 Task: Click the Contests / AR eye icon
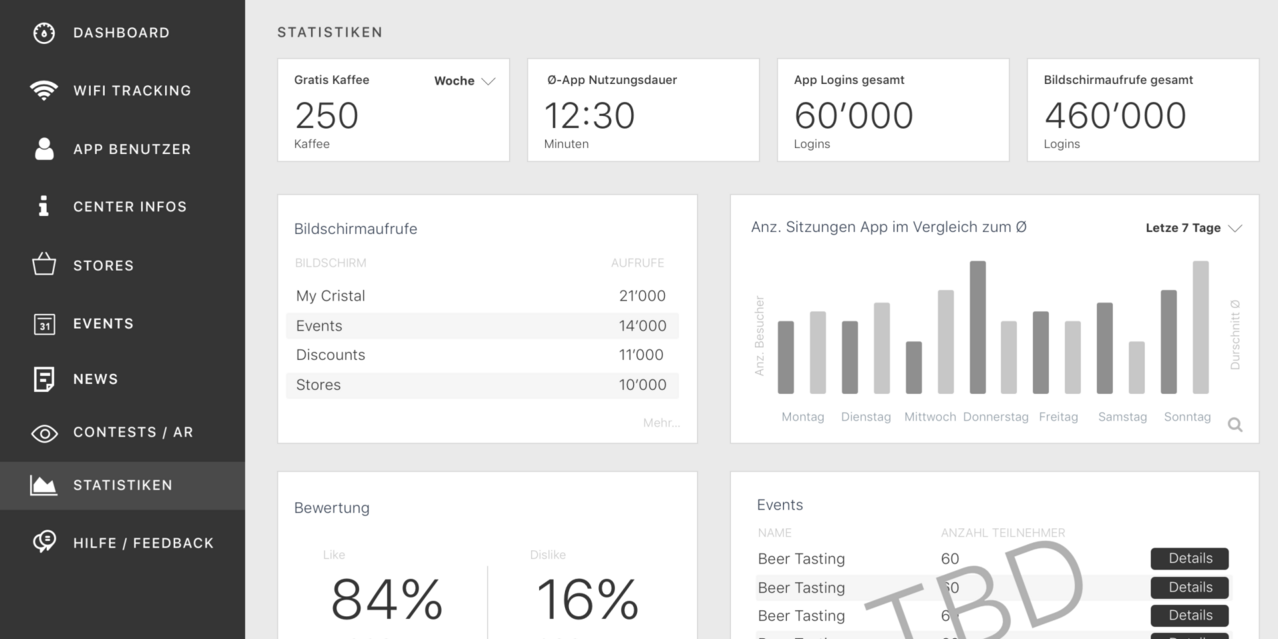tap(44, 433)
